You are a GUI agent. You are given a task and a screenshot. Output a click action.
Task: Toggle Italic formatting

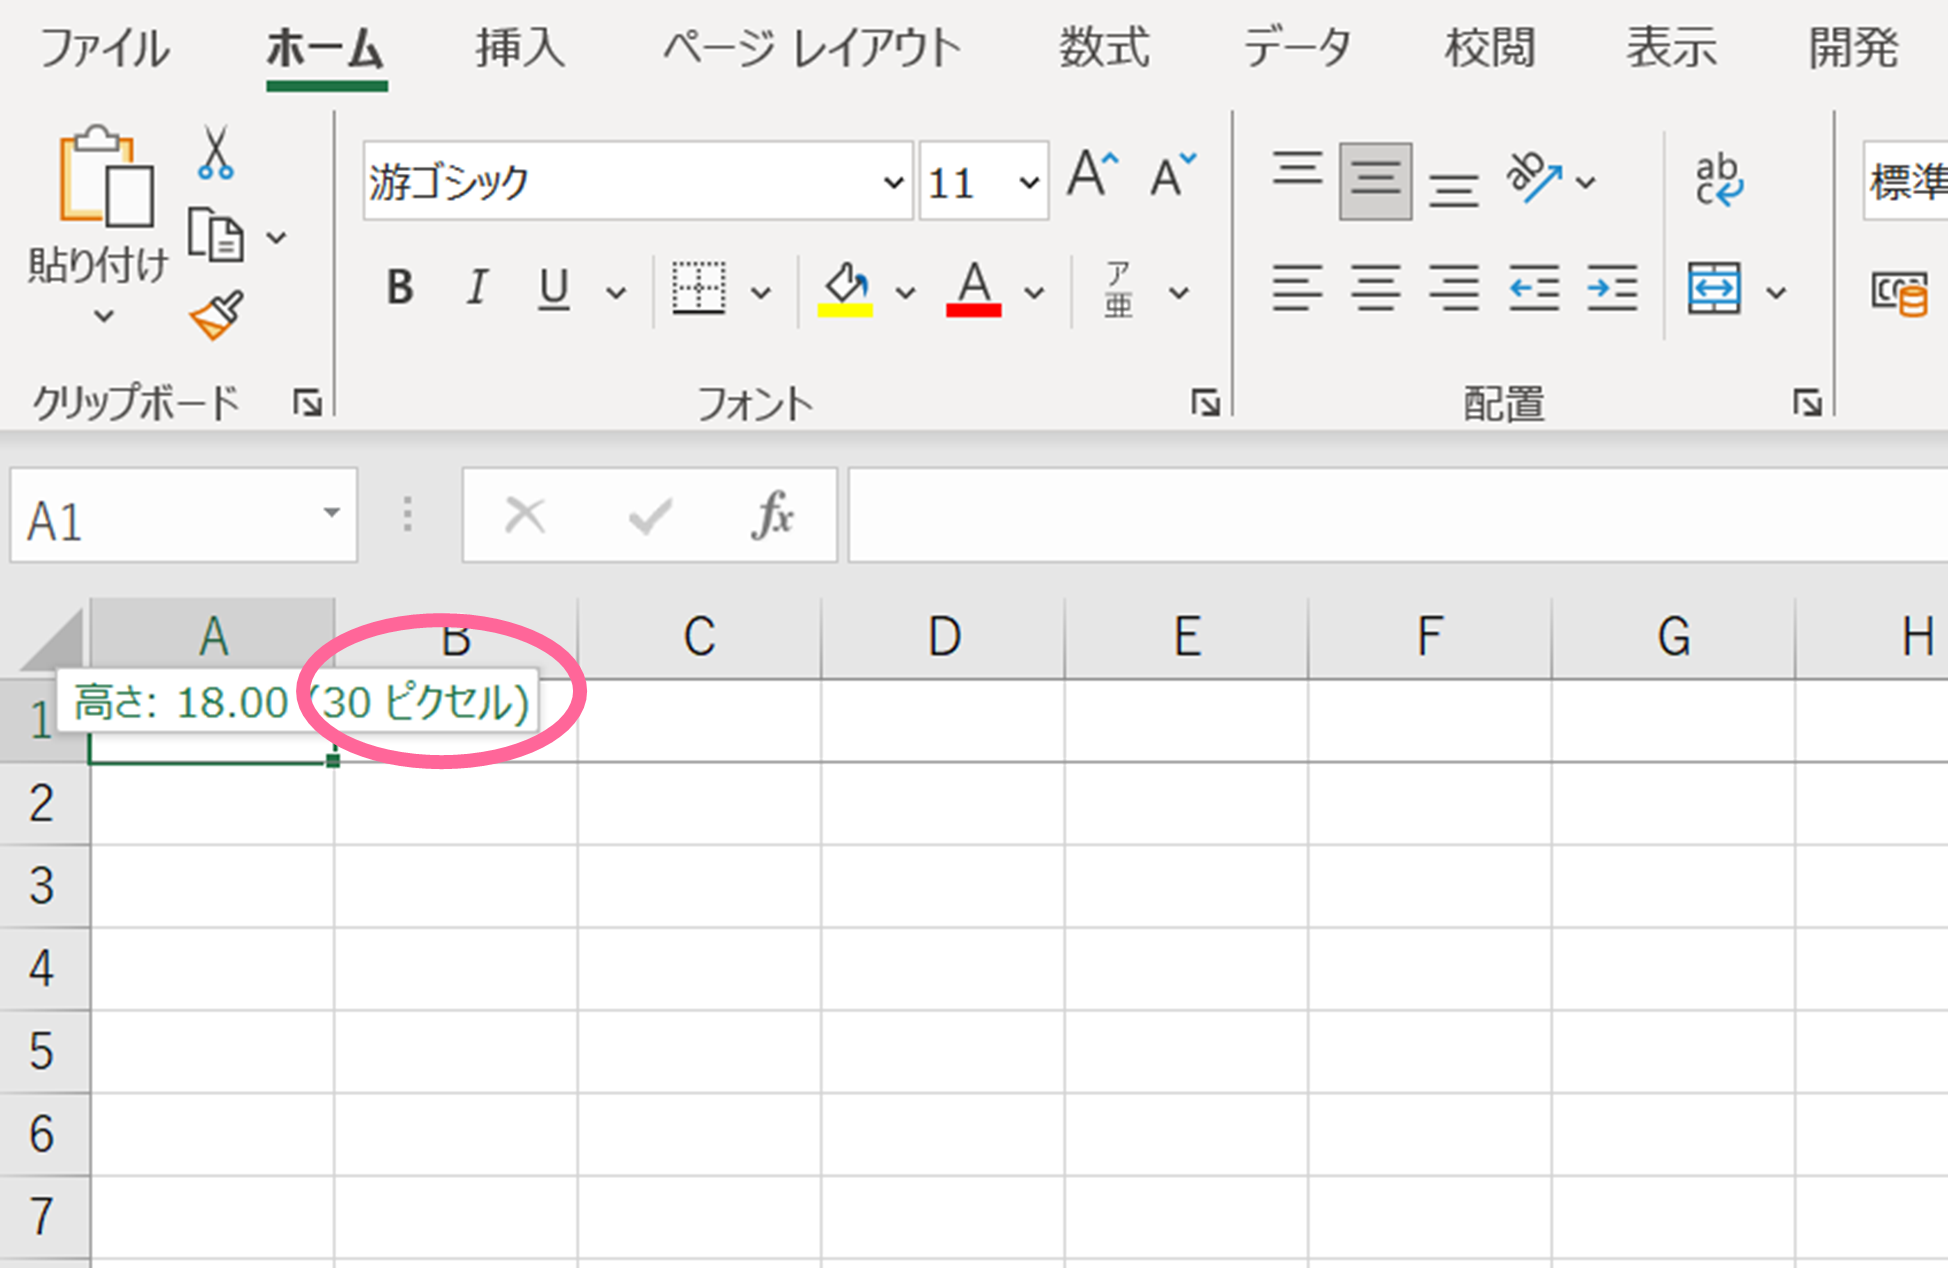pos(477,288)
